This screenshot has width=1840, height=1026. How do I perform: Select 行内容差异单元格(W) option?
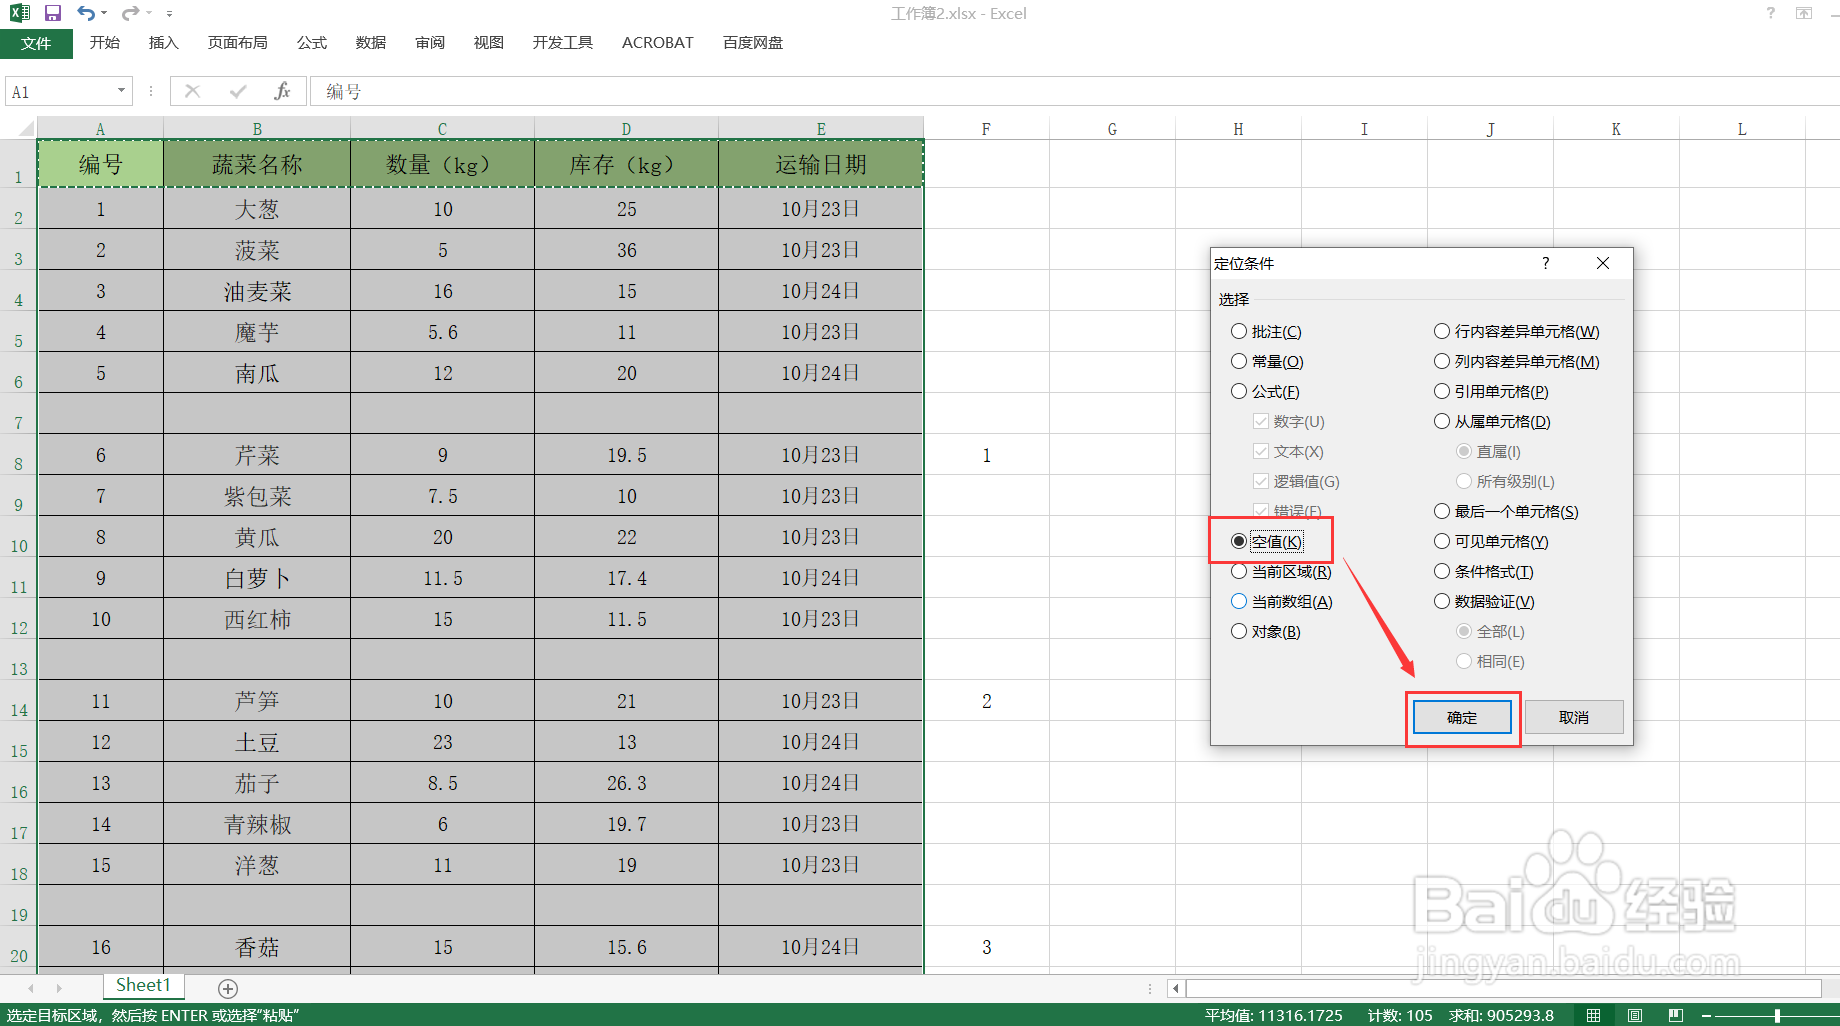1517,331
